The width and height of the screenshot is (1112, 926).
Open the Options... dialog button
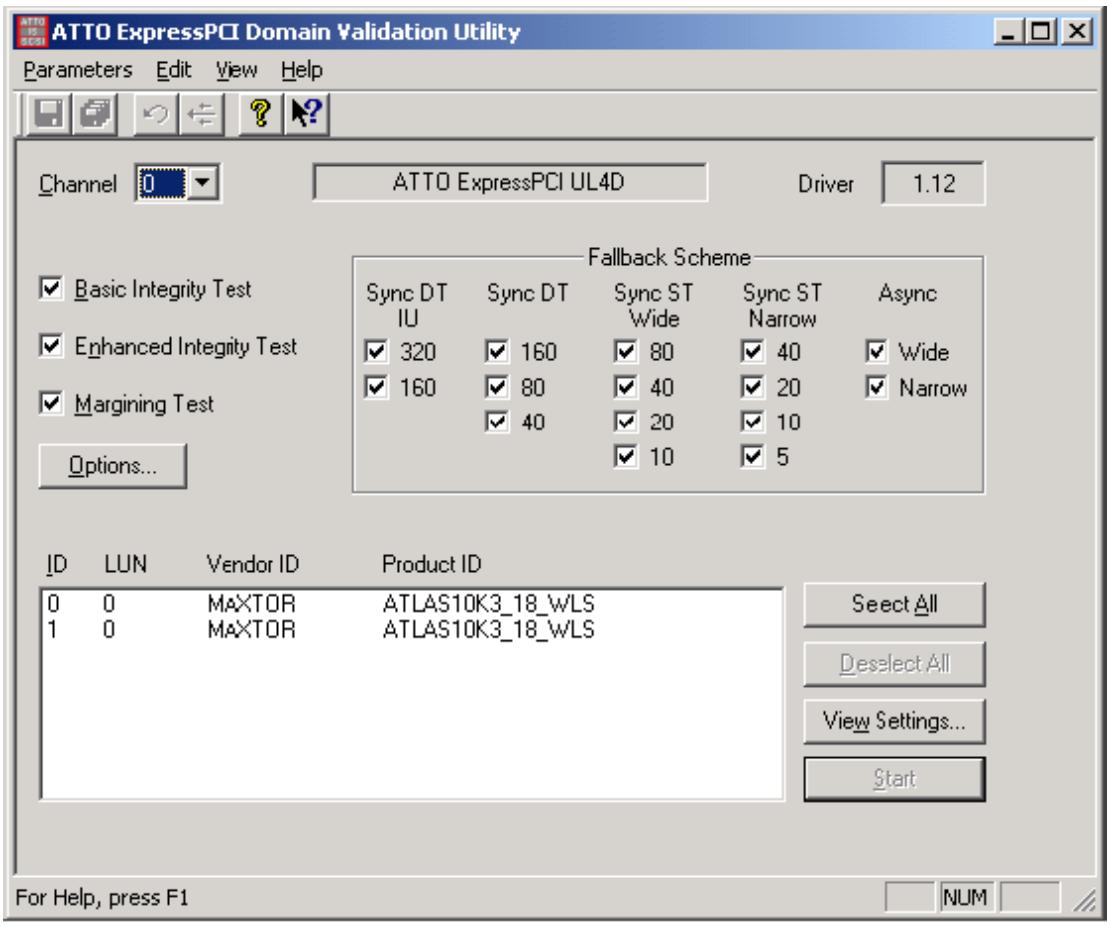pos(113,466)
